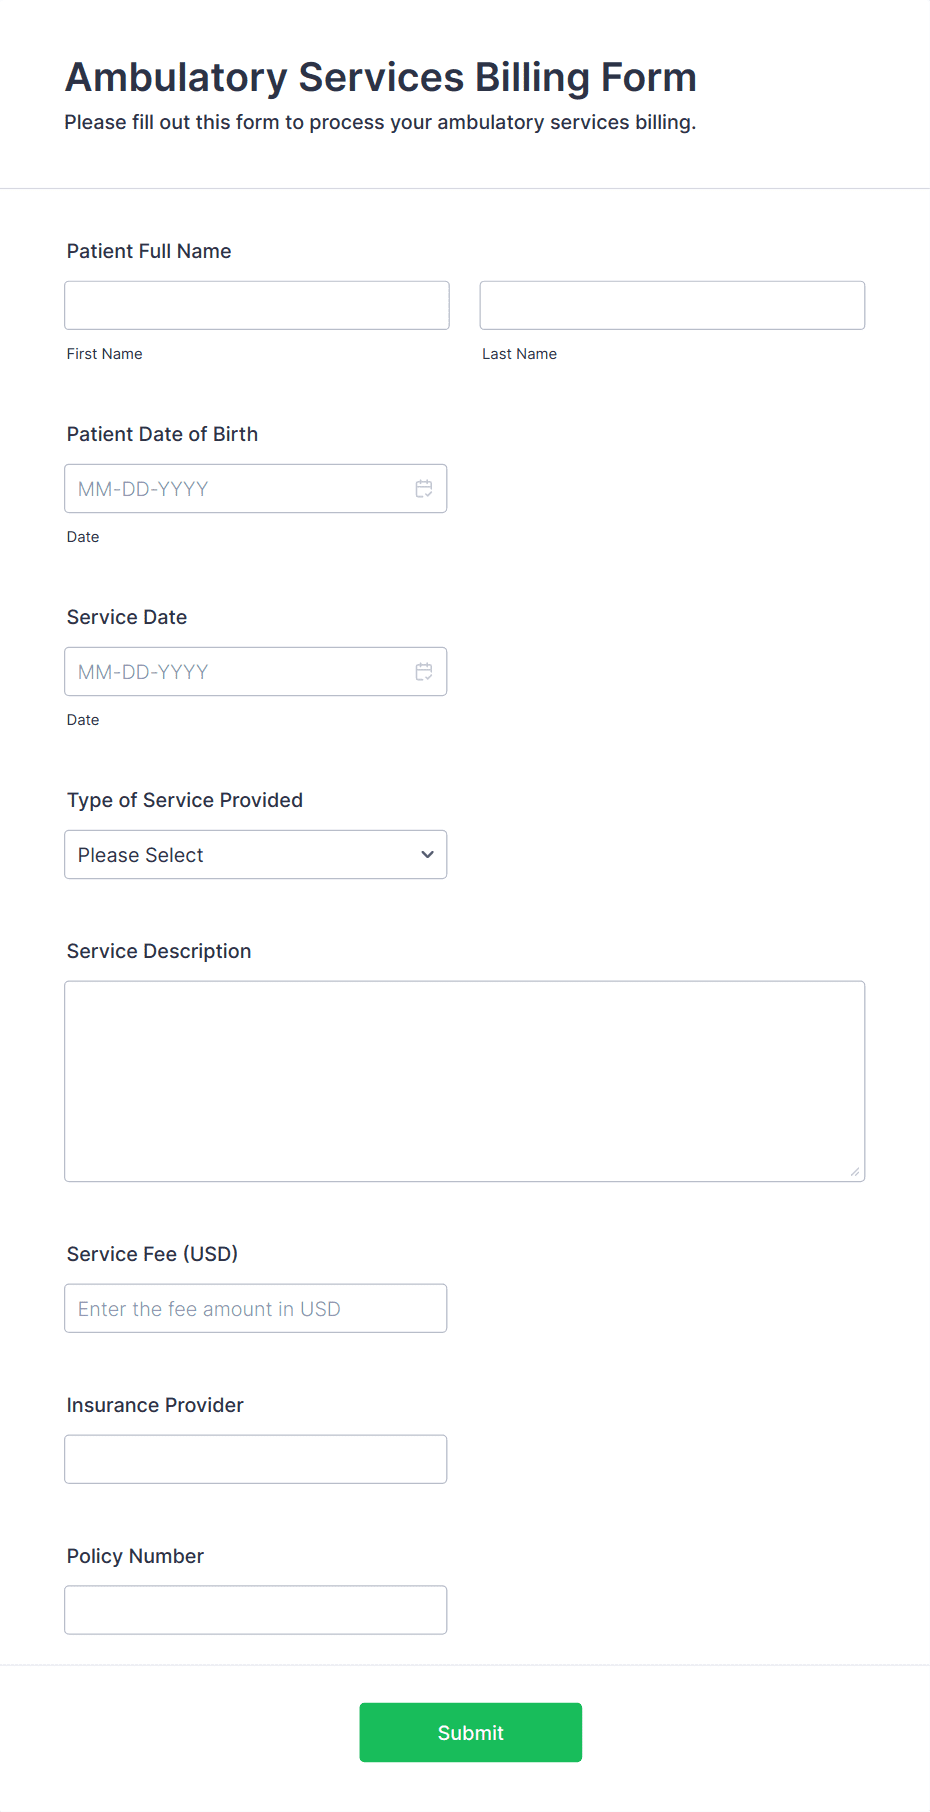
Task: Submit the billing form with green button
Action: tap(471, 1733)
